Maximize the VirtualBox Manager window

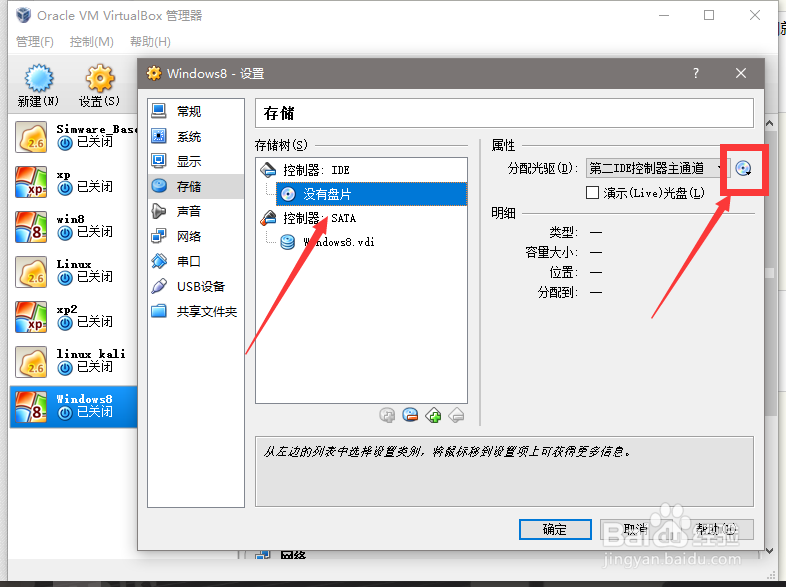coord(709,16)
